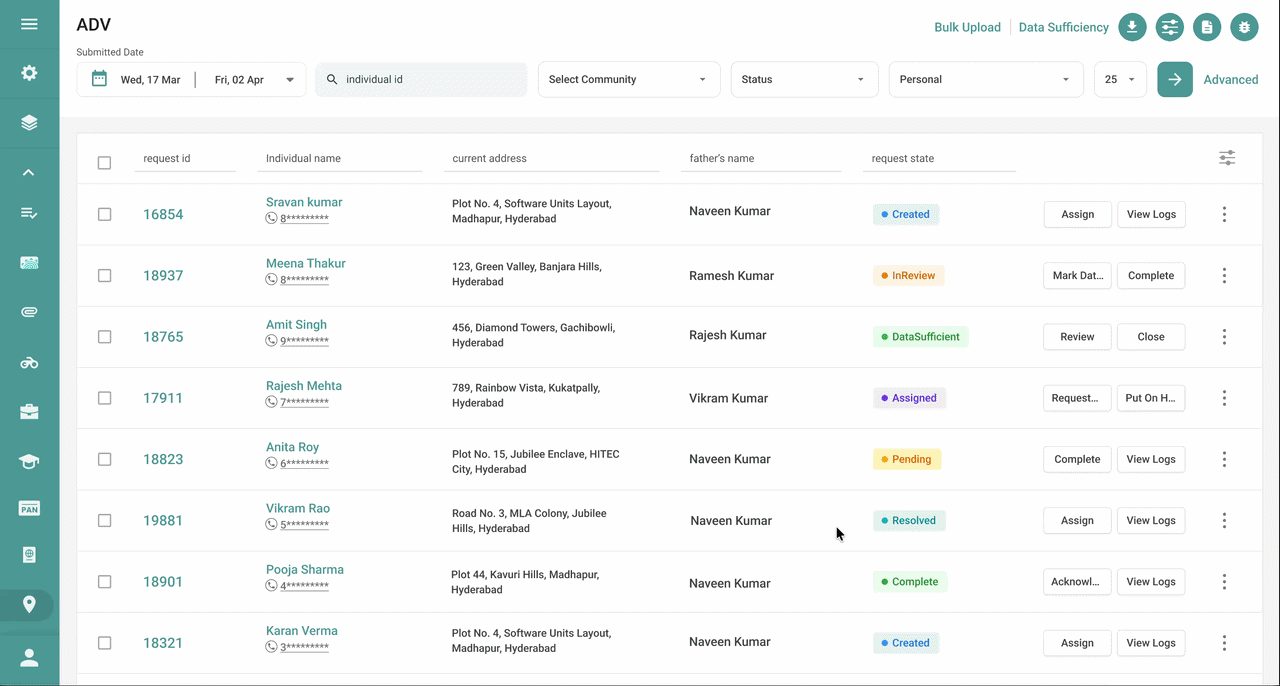Open more options for request 18765
Viewport: 1280px width, 686px height.
tap(1224, 337)
